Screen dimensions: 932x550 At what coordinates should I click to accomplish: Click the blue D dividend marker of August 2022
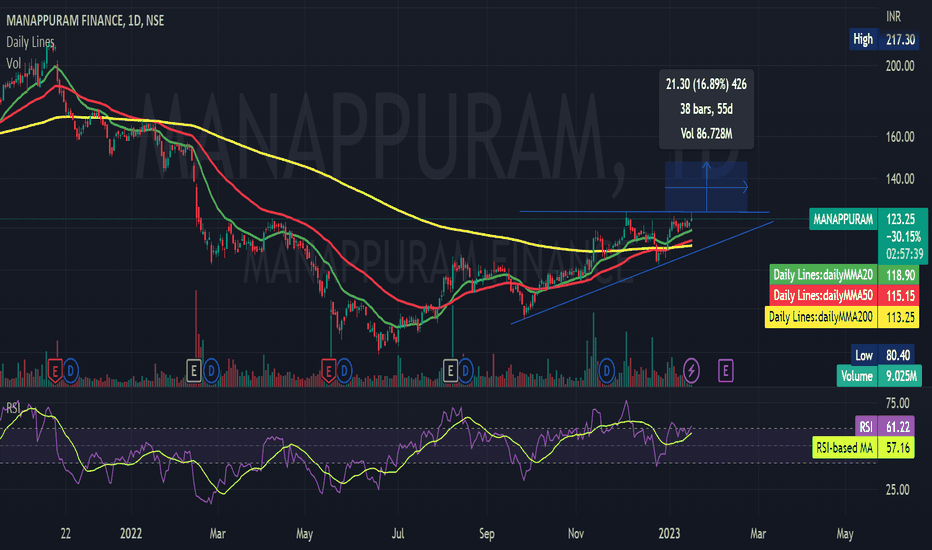(465, 372)
